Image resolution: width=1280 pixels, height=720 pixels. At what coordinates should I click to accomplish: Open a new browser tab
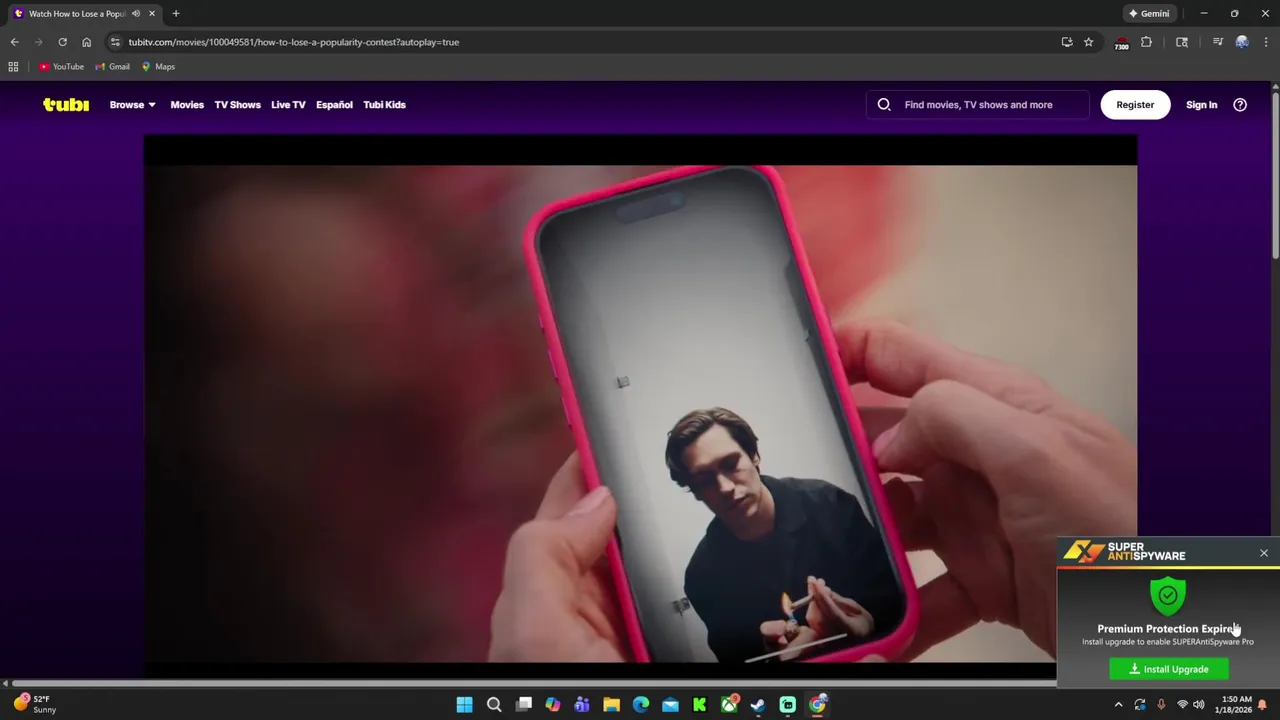pos(176,13)
